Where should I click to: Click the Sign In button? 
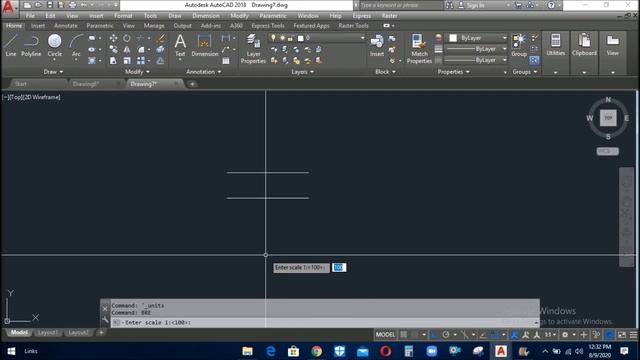click(476, 5)
